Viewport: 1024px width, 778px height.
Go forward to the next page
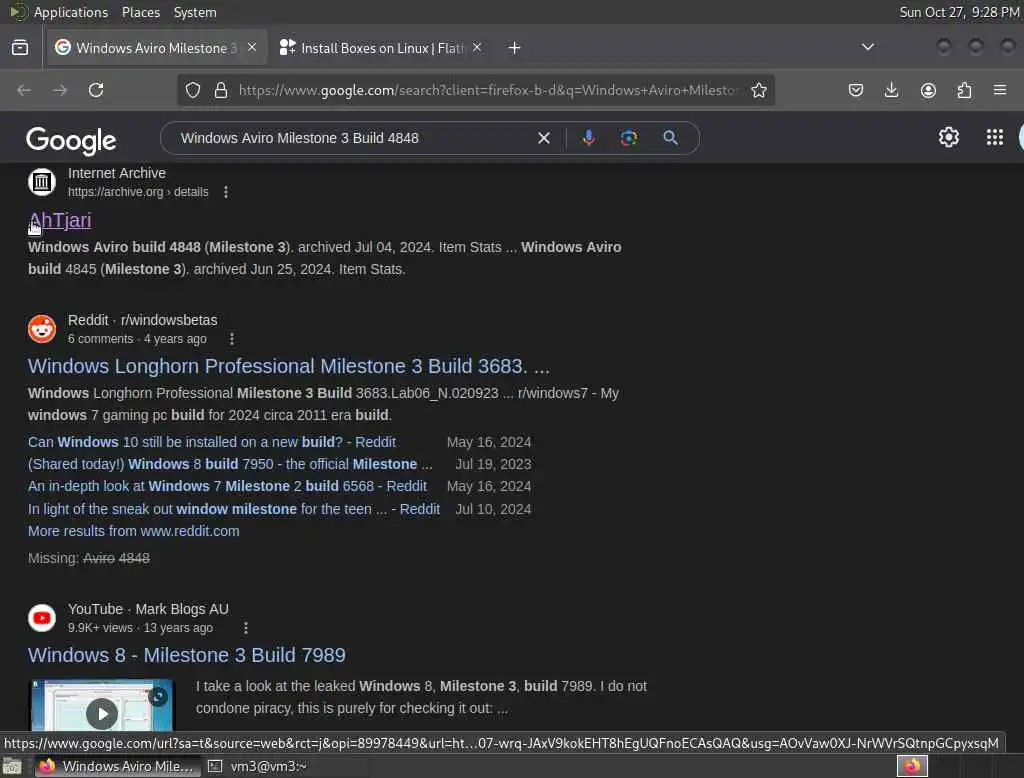click(60, 90)
